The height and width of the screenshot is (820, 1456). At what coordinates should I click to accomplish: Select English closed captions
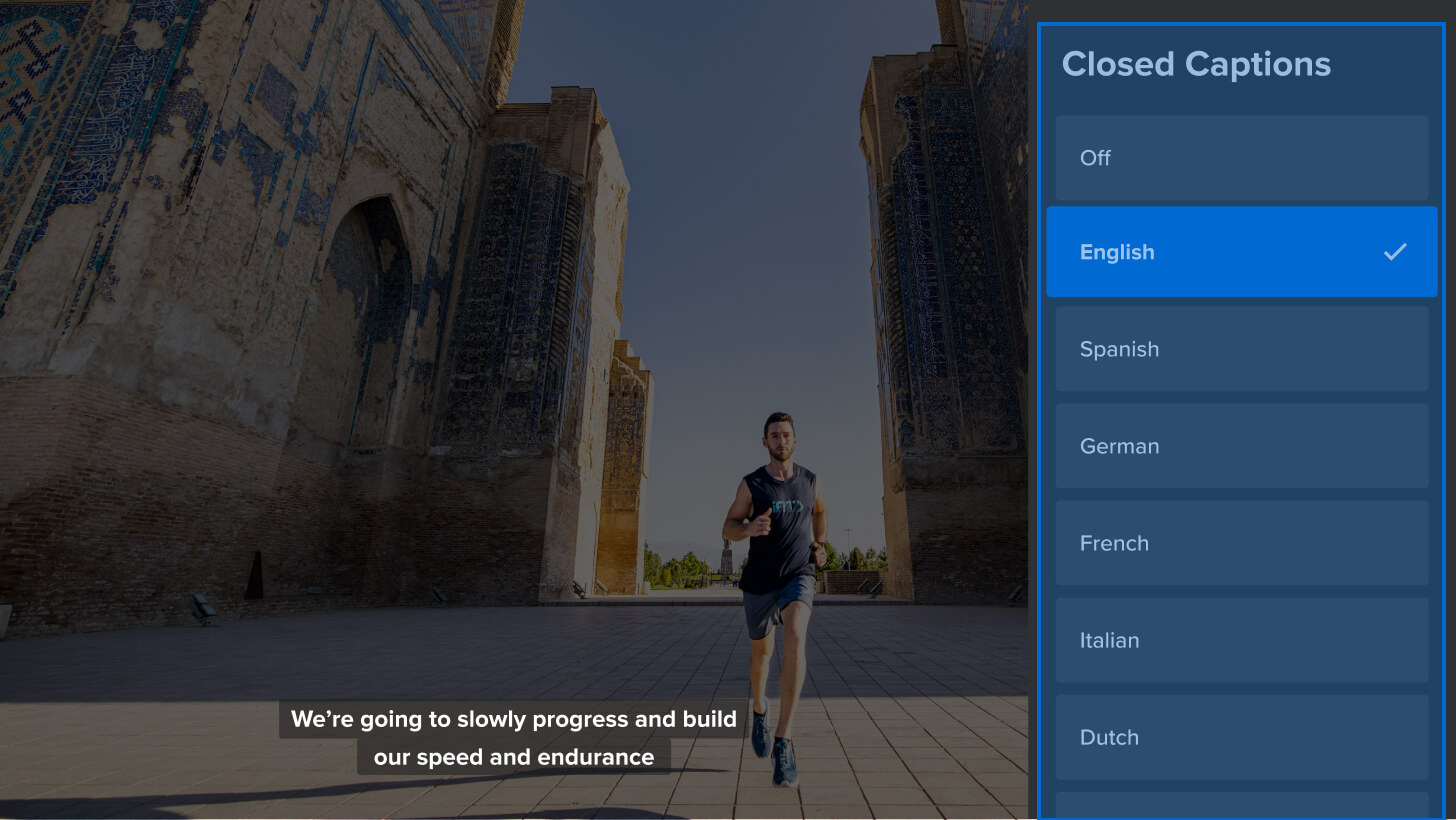tap(1241, 252)
